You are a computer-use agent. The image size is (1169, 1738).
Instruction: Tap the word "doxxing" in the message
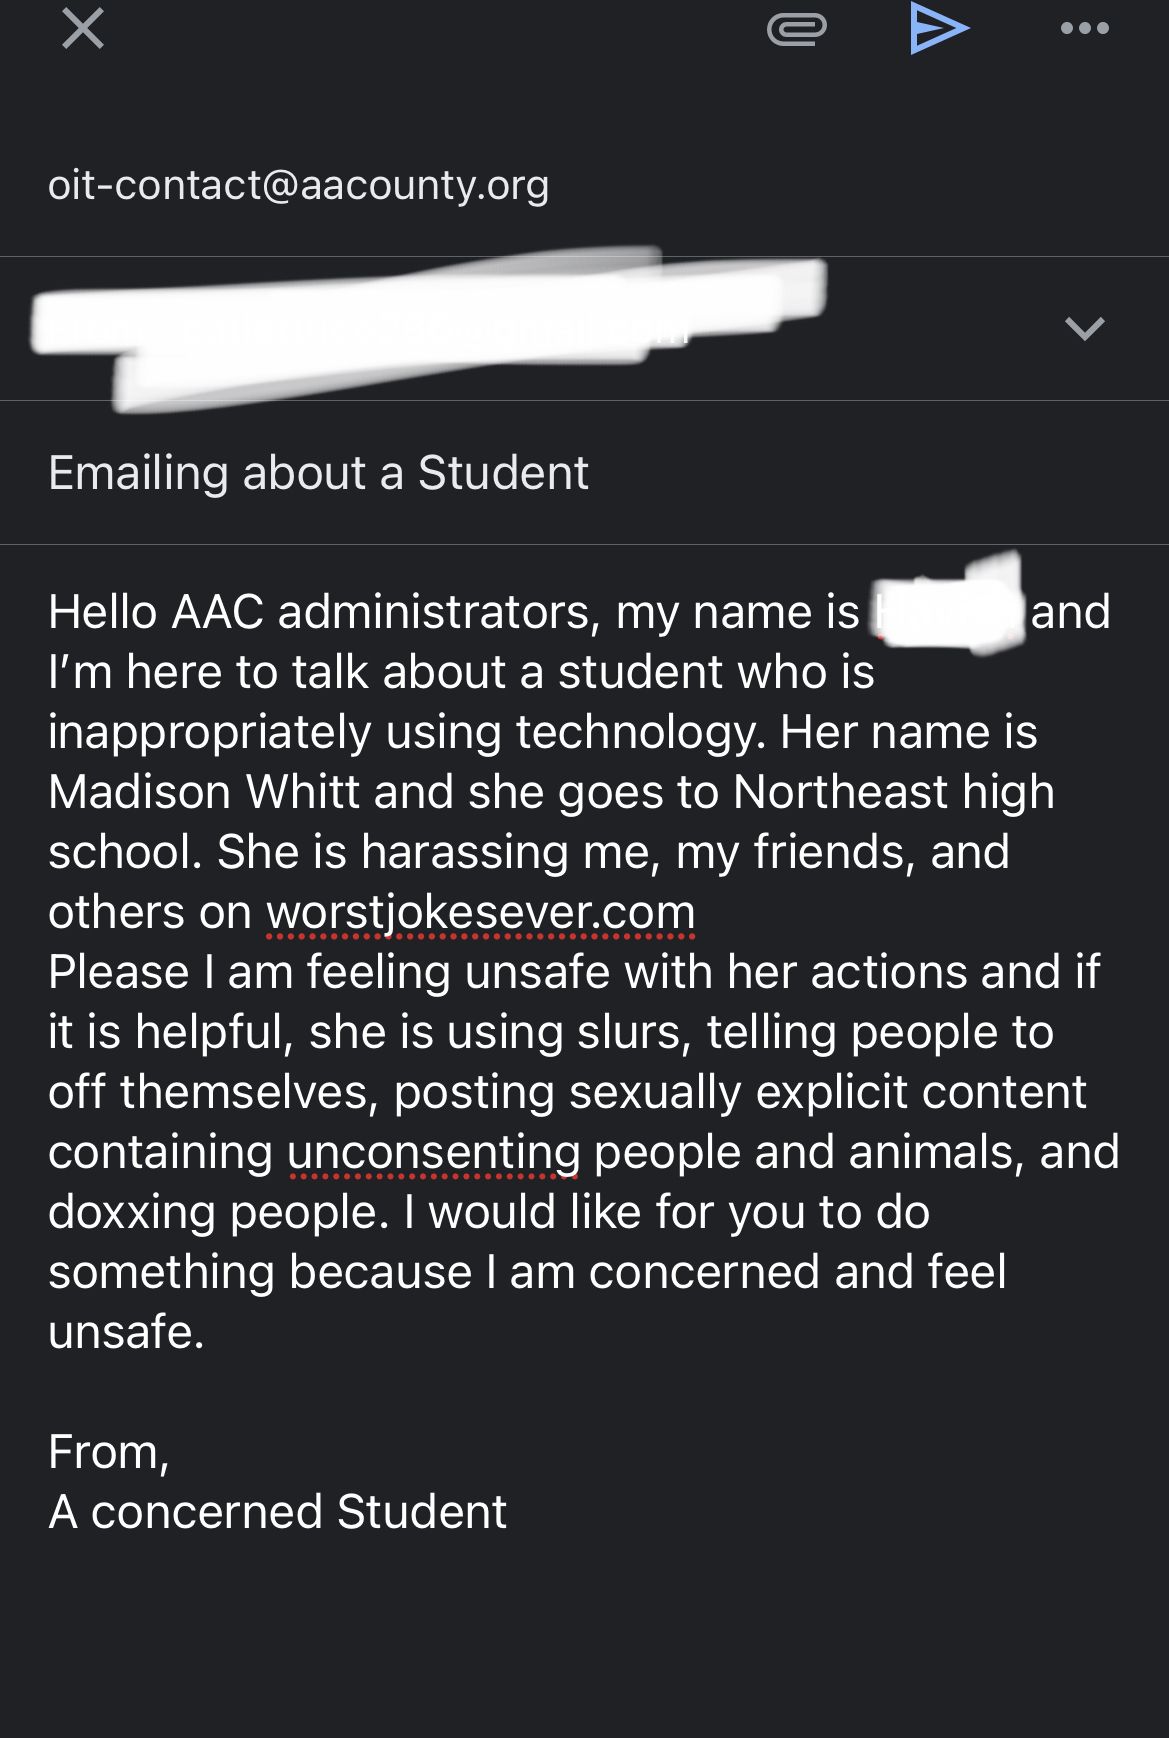coord(131,1212)
